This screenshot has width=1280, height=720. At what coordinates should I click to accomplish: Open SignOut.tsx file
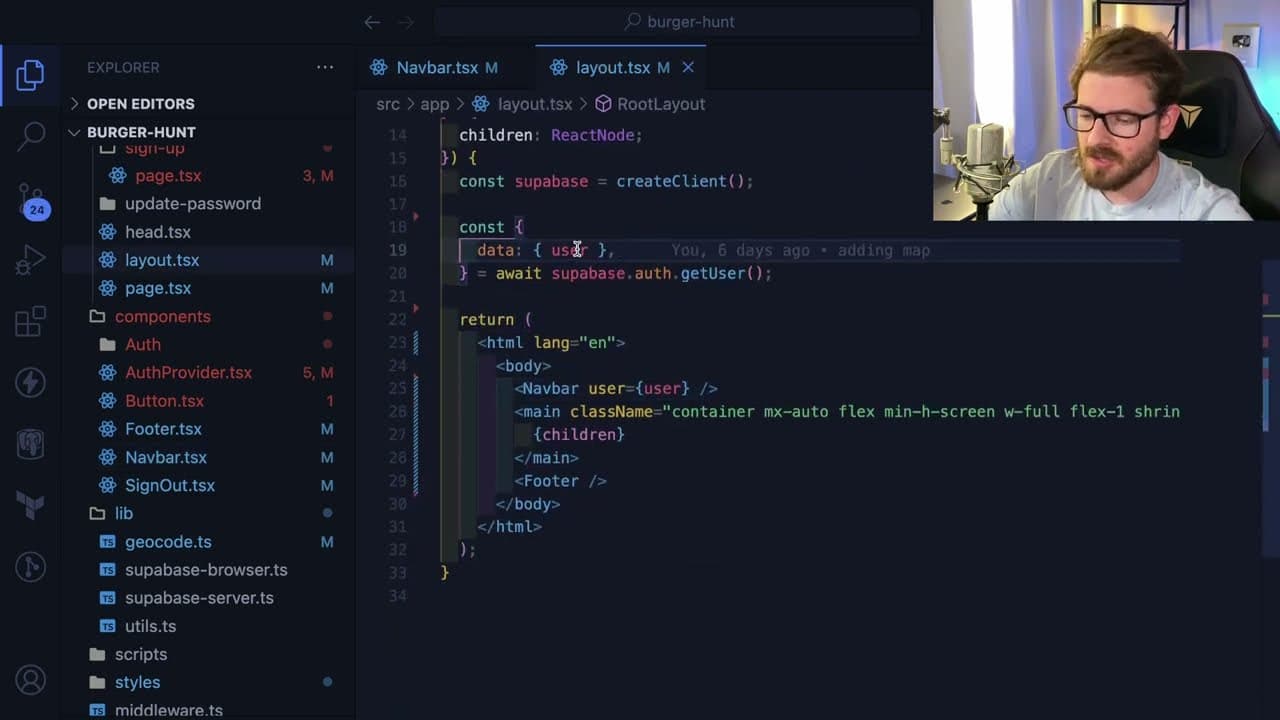click(x=170, y=485)
